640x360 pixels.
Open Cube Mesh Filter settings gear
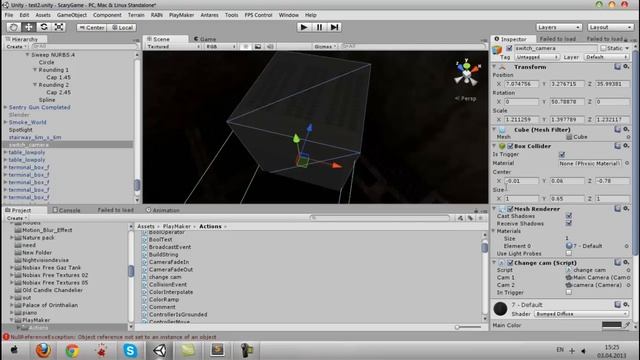point(626,129)
